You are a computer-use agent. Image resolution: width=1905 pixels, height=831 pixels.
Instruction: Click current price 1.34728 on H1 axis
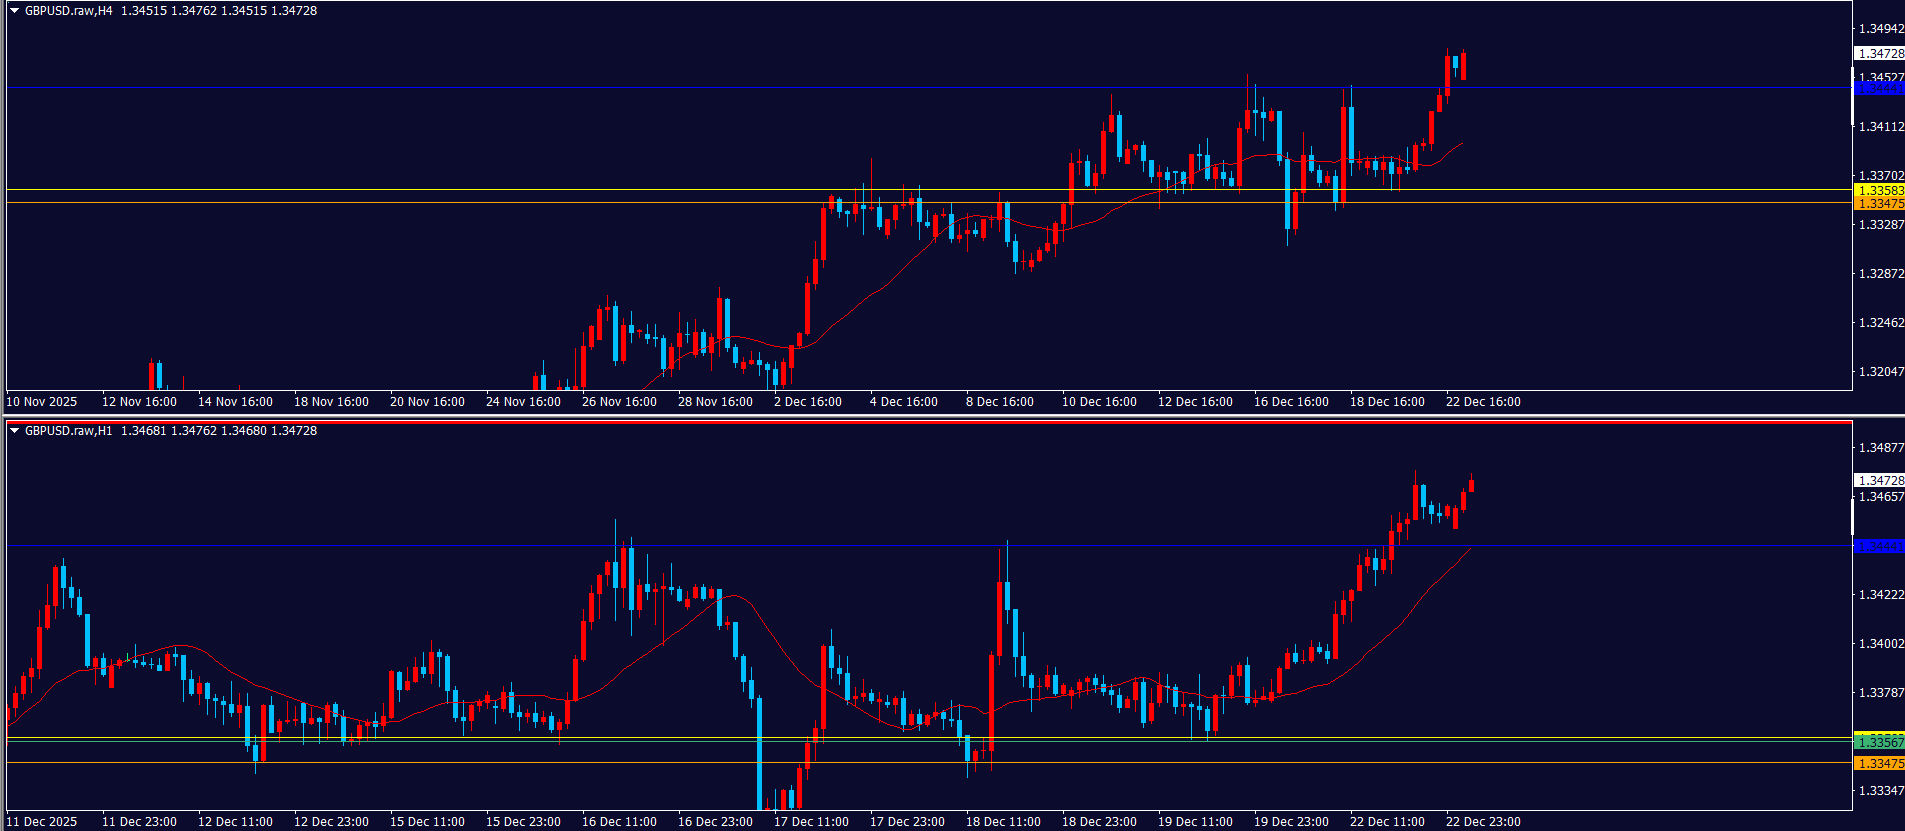pyautogui.click(x=1879, y=481)
